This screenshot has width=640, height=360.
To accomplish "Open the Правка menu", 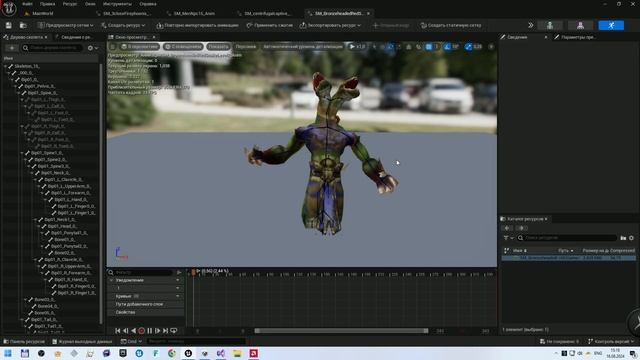I will [47, 4].
